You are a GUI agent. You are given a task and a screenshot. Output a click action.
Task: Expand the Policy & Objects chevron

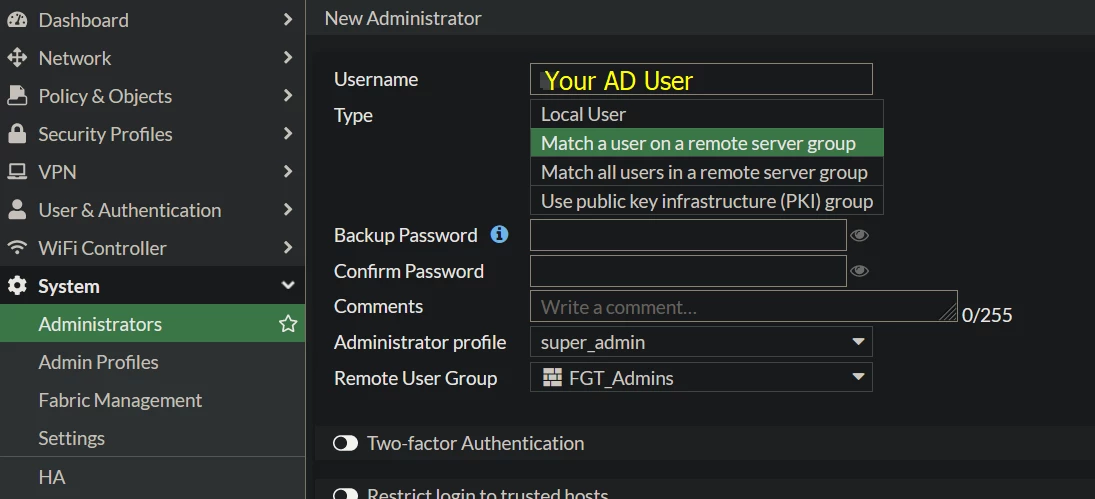pyautogui.click(x=288, y=96)
